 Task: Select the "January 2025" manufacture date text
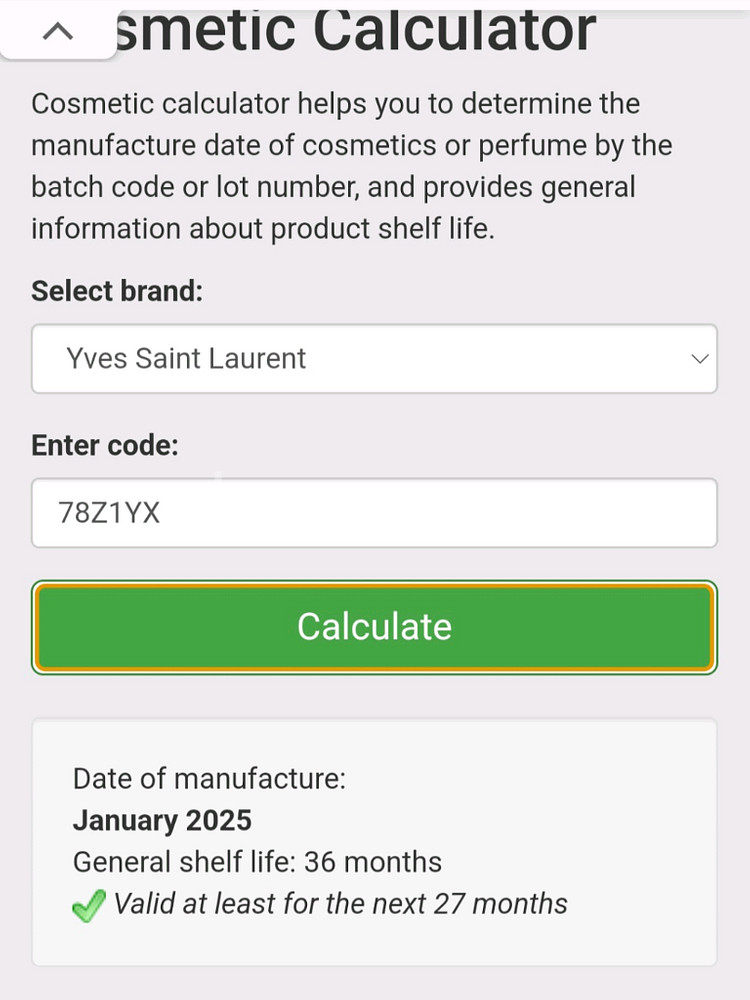(x=162, y=821)
